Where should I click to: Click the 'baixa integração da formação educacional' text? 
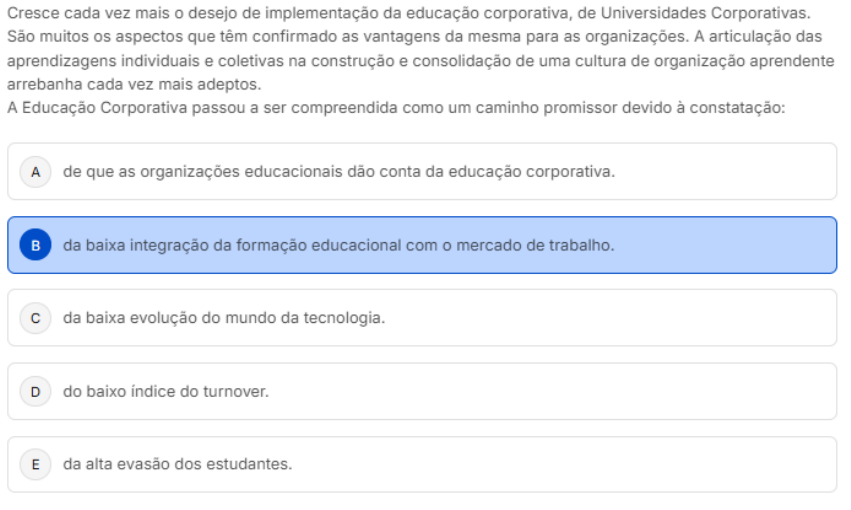[338, 245]
